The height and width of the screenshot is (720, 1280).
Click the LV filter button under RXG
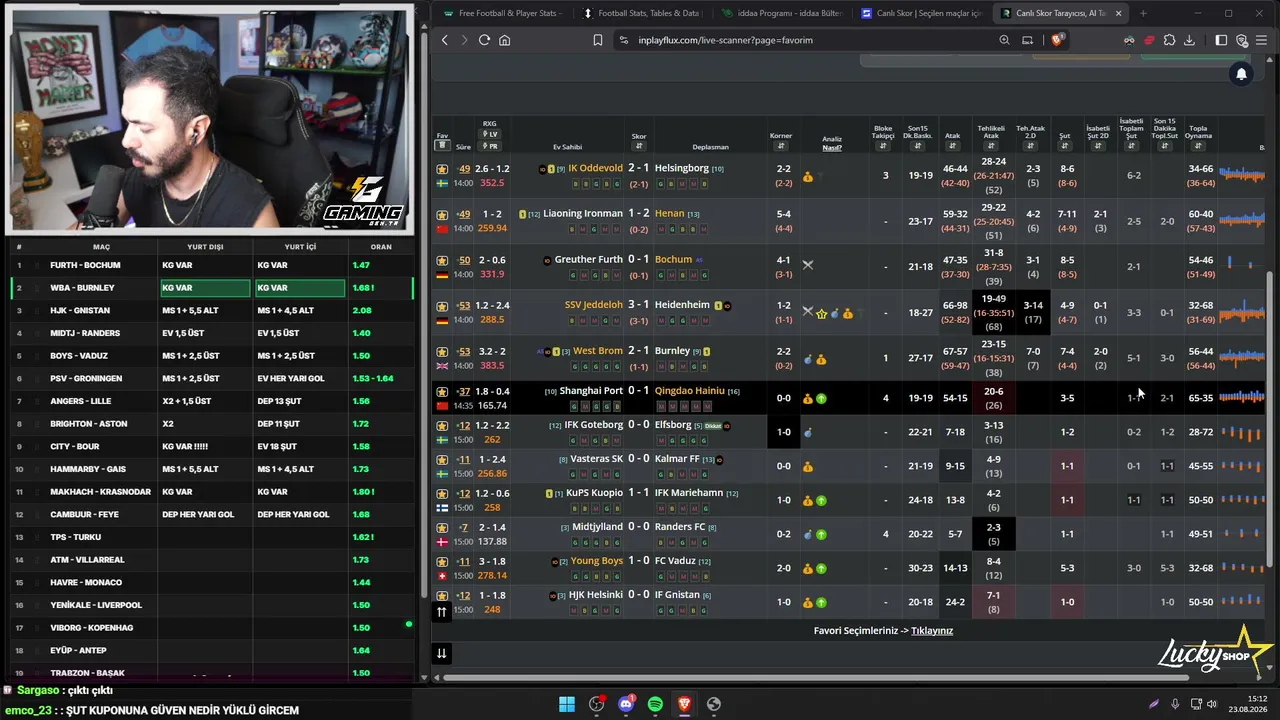click(x=489, y=134)
